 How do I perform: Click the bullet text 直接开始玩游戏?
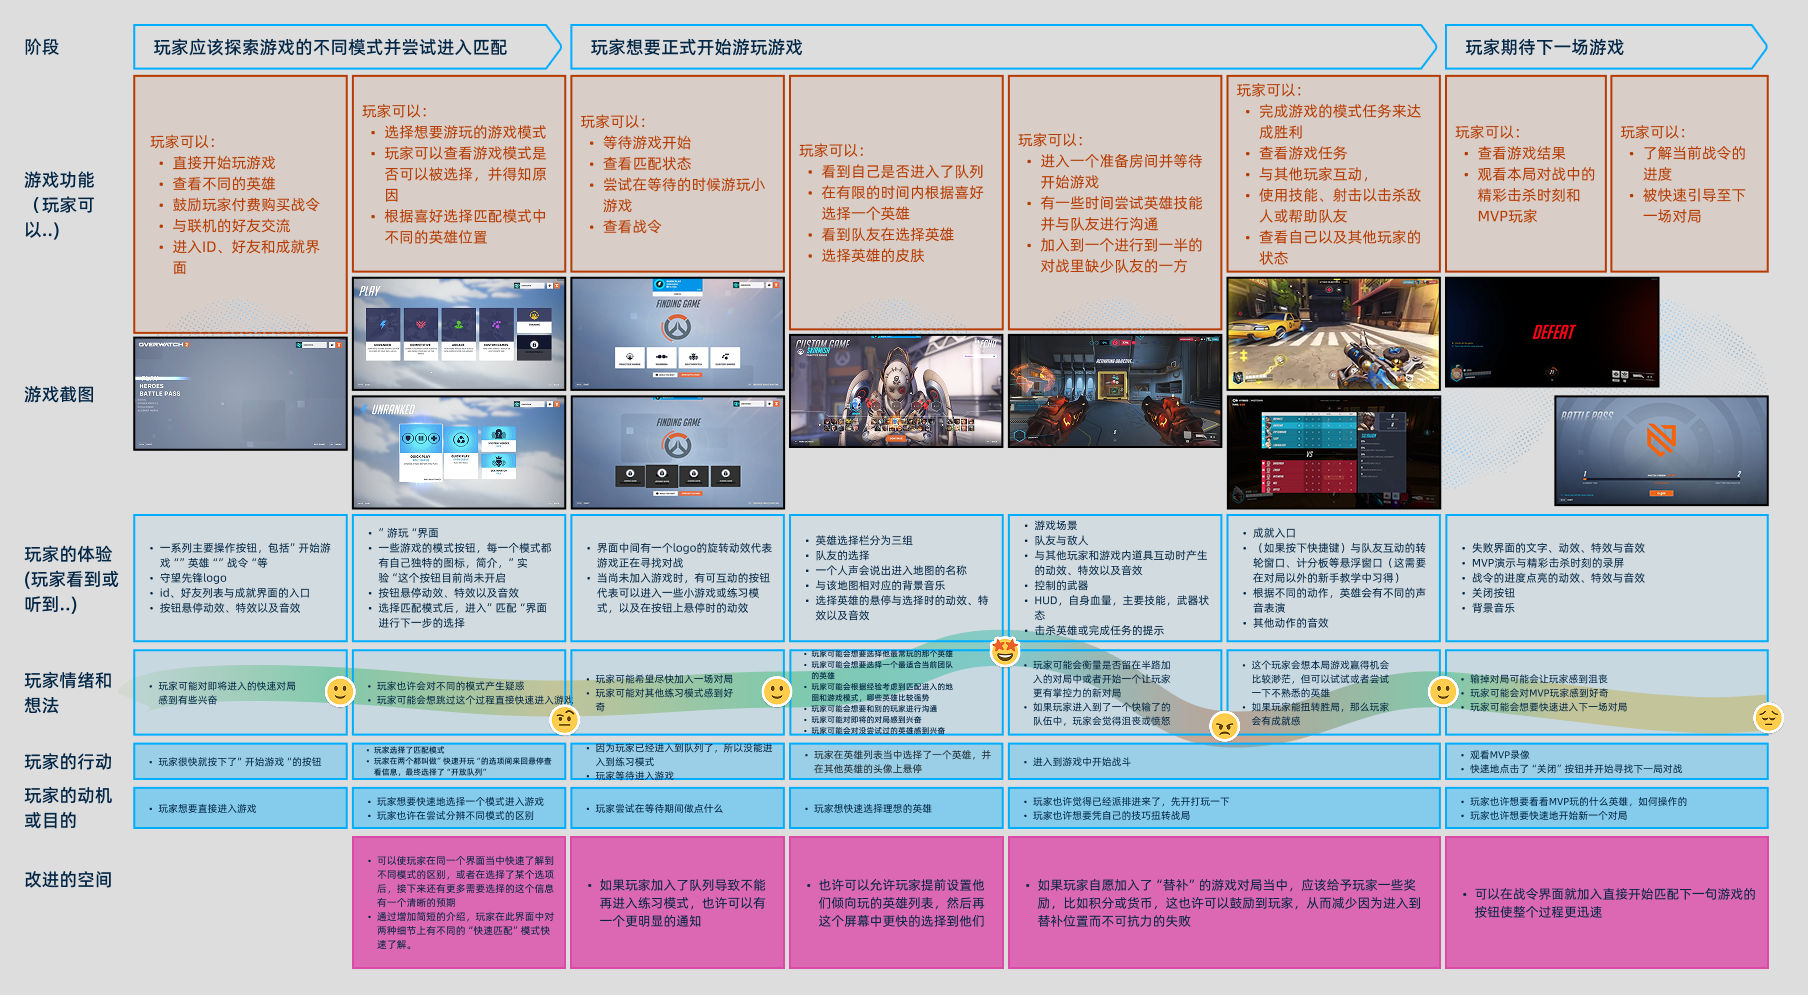[x=224, y=163]
